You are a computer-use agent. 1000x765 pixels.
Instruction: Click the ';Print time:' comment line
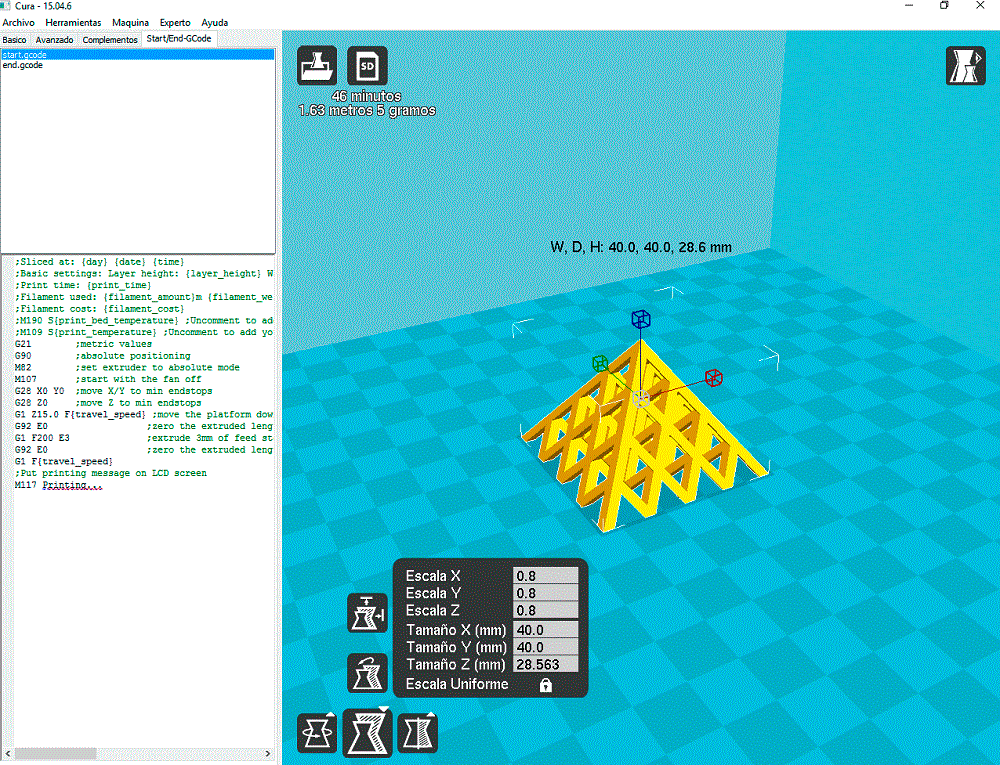point(83,285)
